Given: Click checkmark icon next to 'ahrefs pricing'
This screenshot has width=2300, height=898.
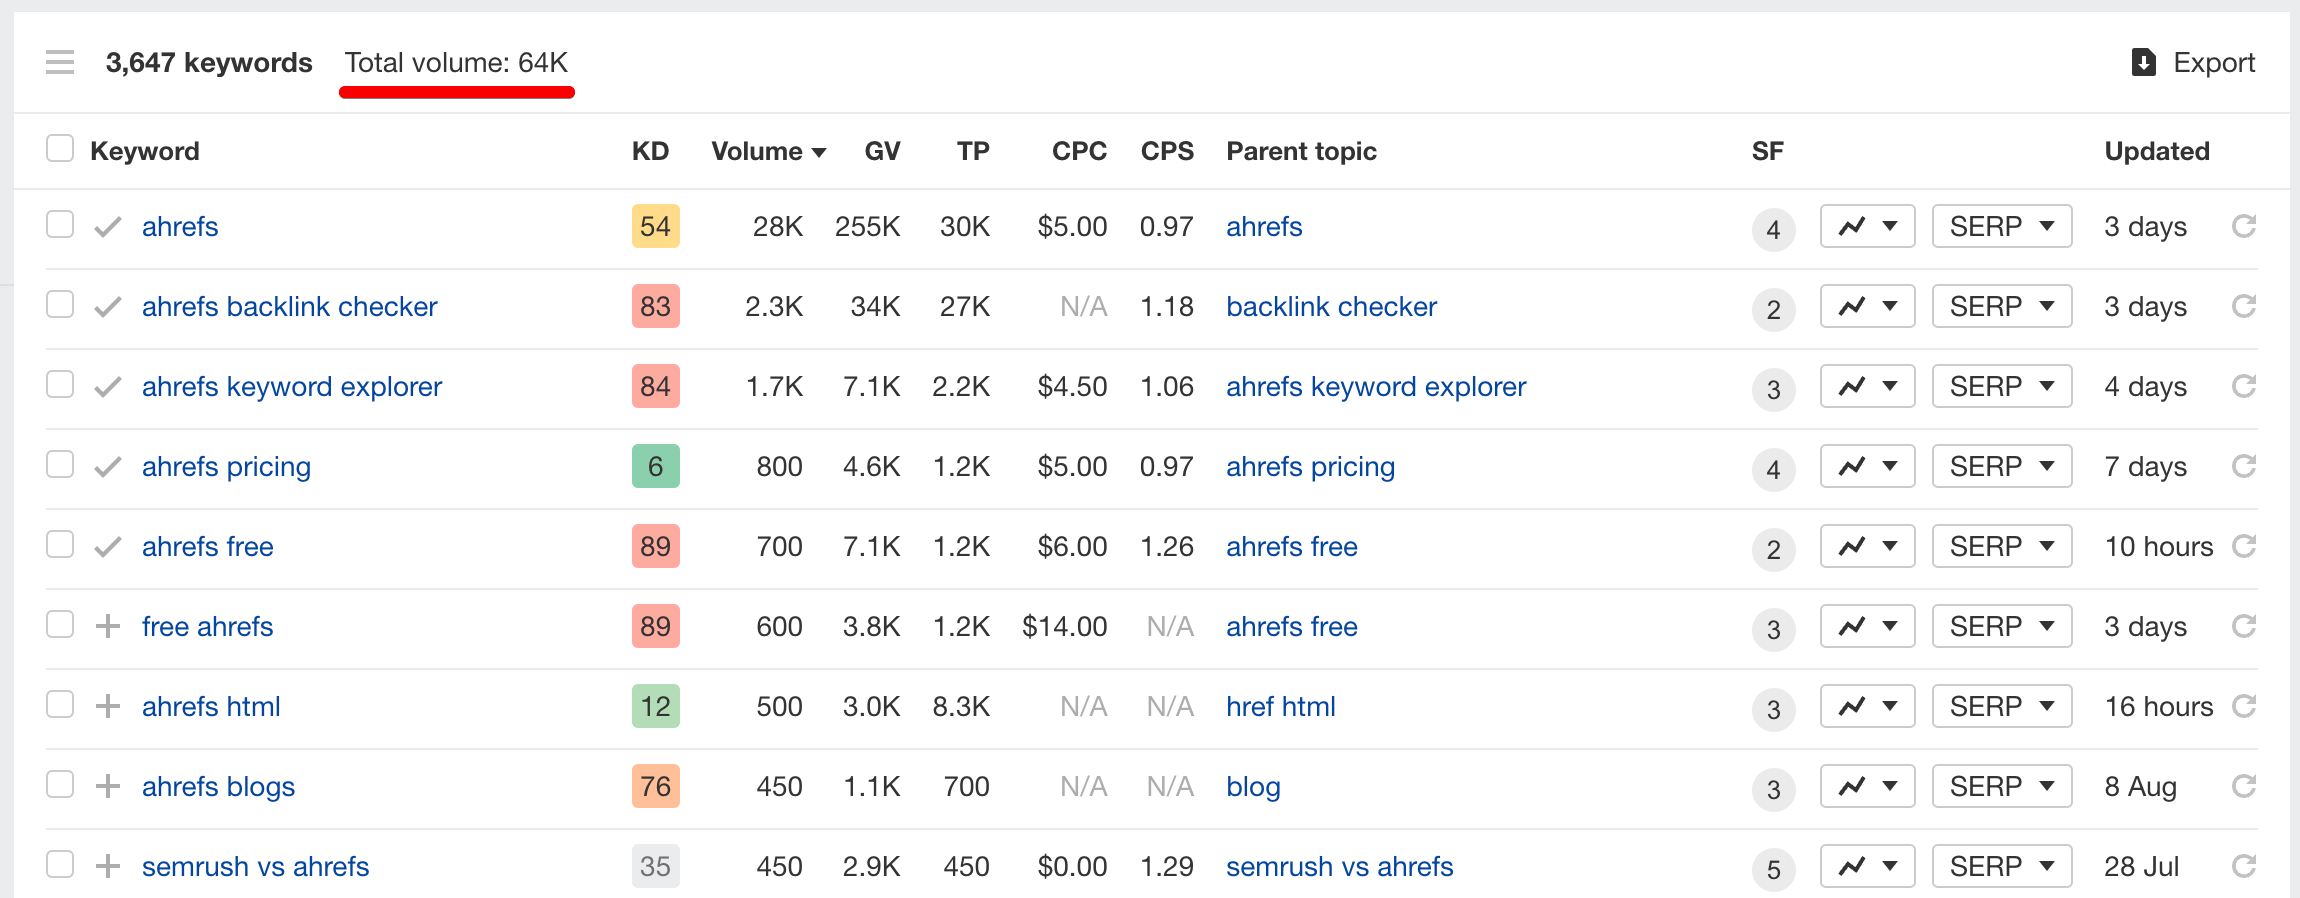Looking at the screenshot, I should 108,467.
